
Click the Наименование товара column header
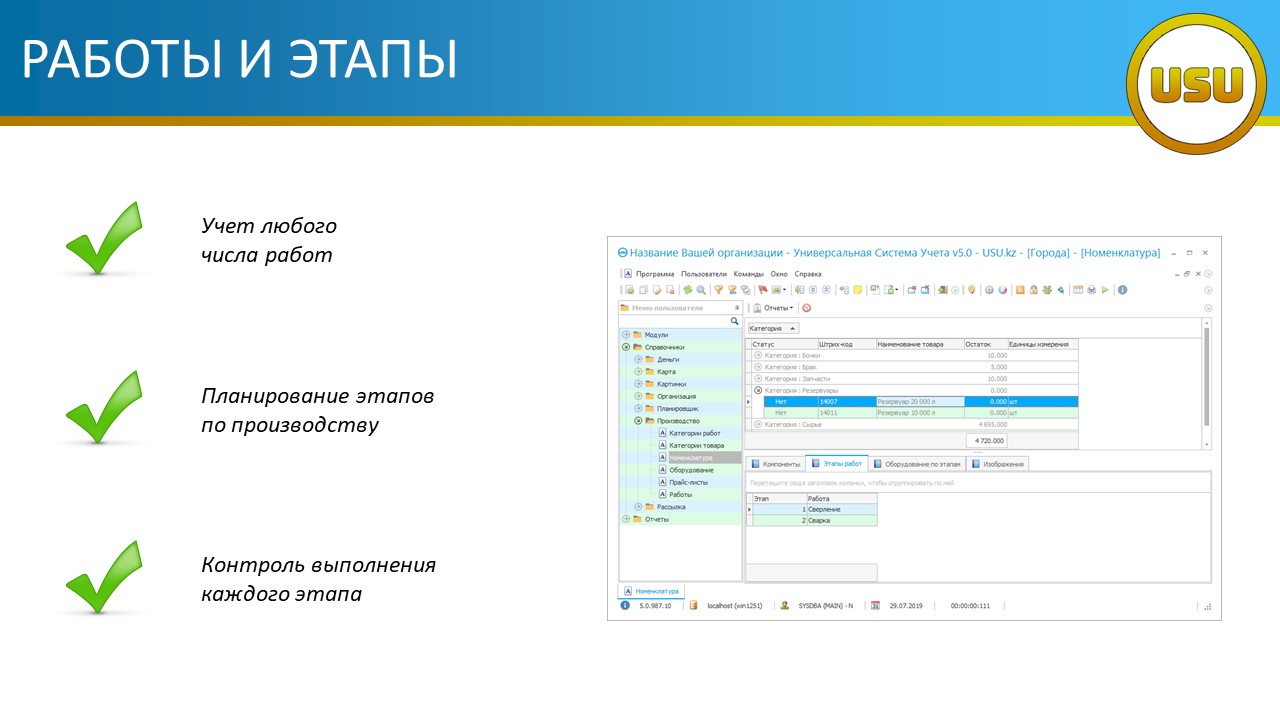pyautogui.click(x=919, y=344)
